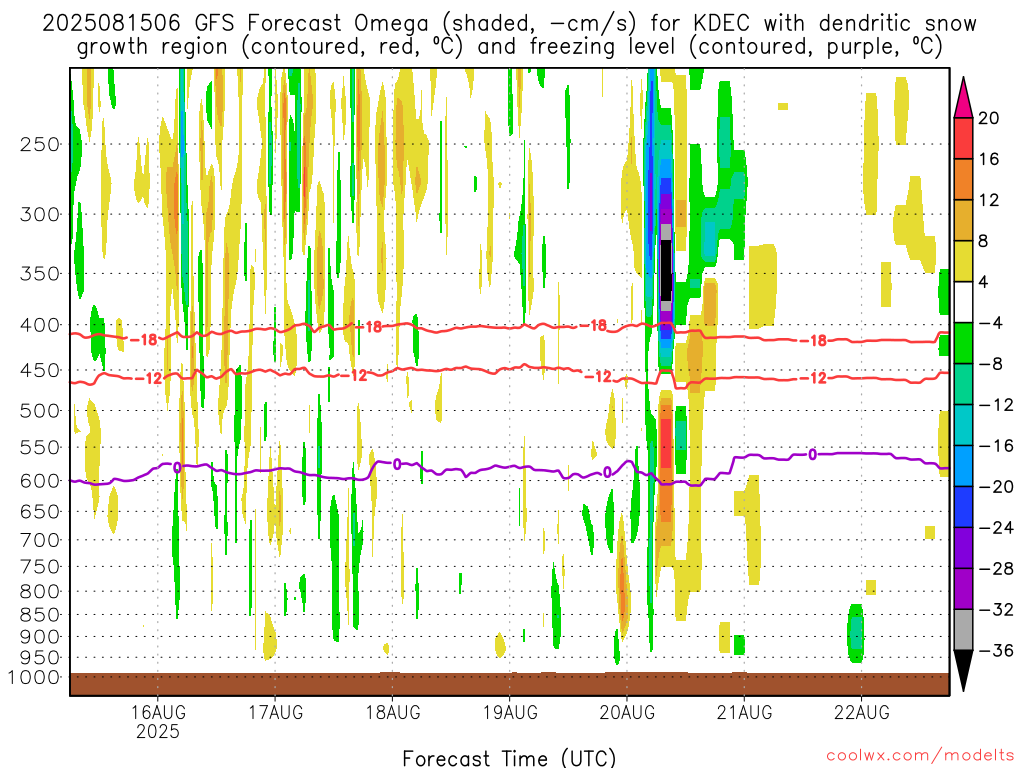Click the 18AUG date label
Screen dimensions: 1024x768
[x=392, y=712]
